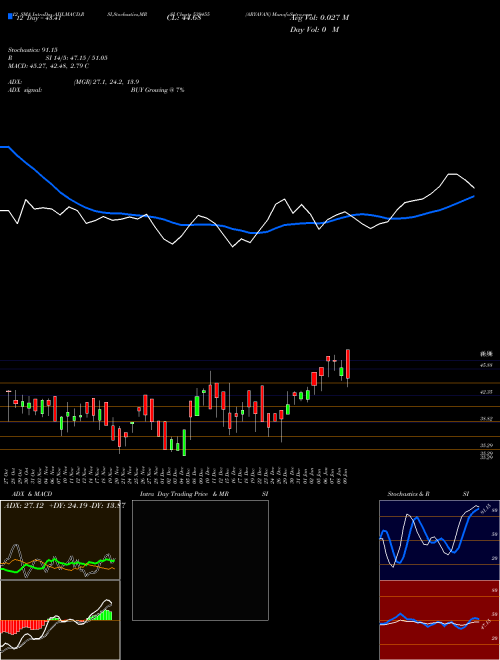
Task: Select the 'Avg Vol: 0.027 M' label
Action: click(319, 18)
